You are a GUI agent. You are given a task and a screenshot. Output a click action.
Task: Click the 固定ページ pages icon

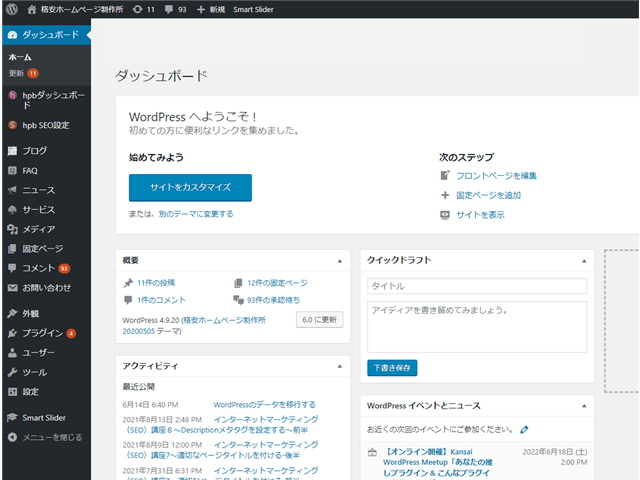pyautogui.click(x=12, y=248)
